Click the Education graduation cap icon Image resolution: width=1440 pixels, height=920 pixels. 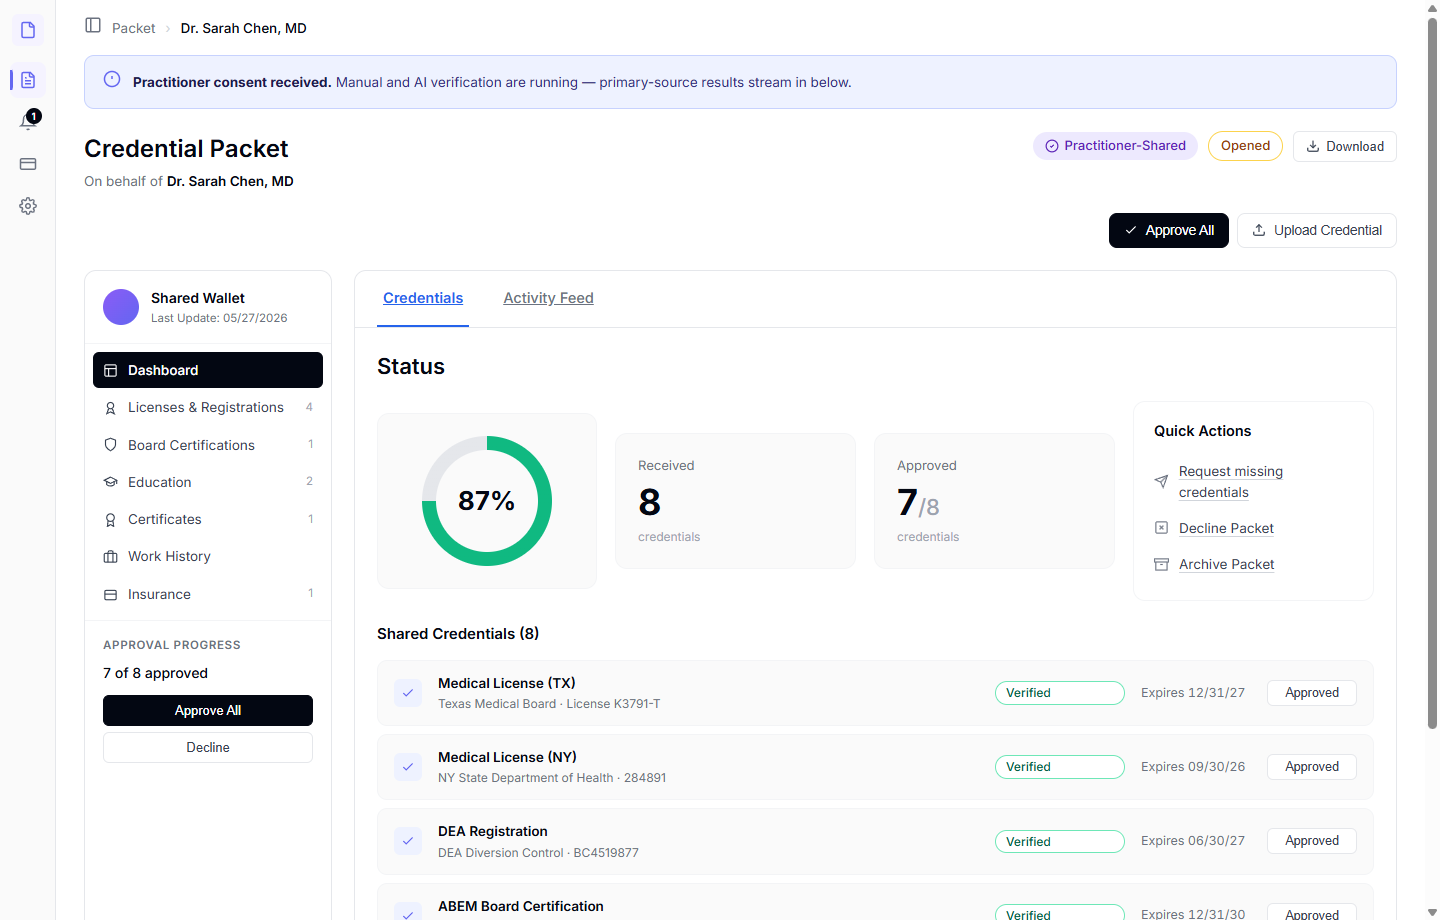point(111,482)
